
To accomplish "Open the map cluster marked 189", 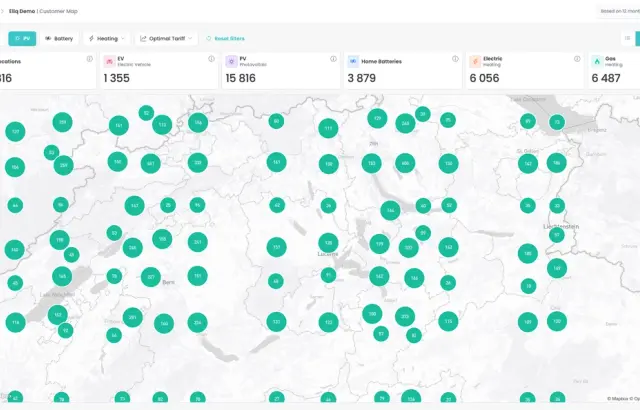I will coord(528,322).
